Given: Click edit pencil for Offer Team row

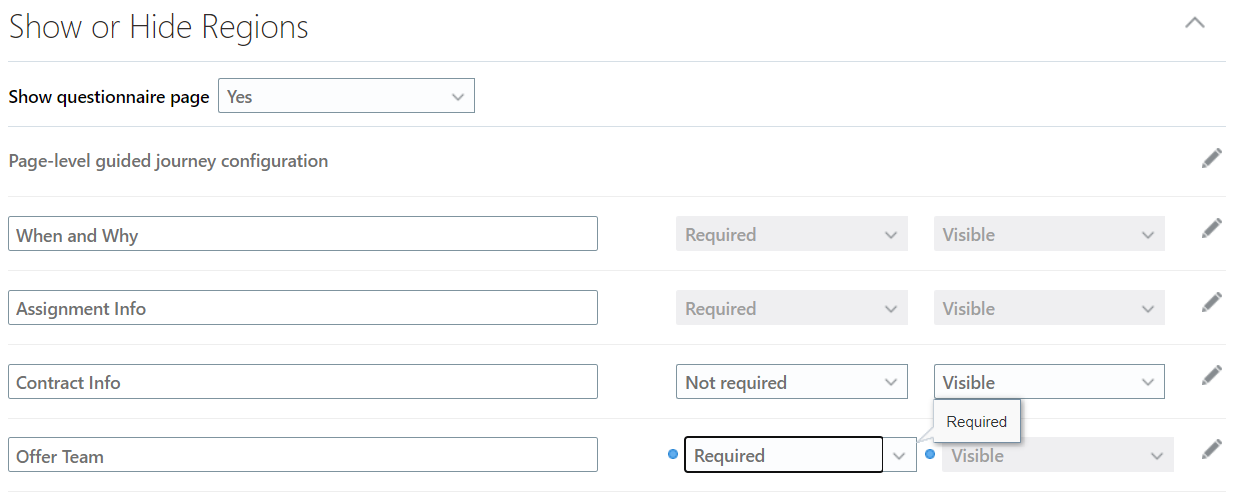Looking at the screenshot, I should point(1211,449).
